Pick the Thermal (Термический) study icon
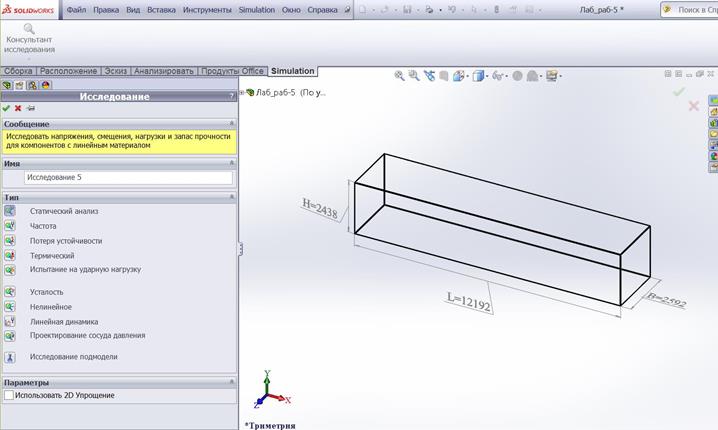 point(10,255)
